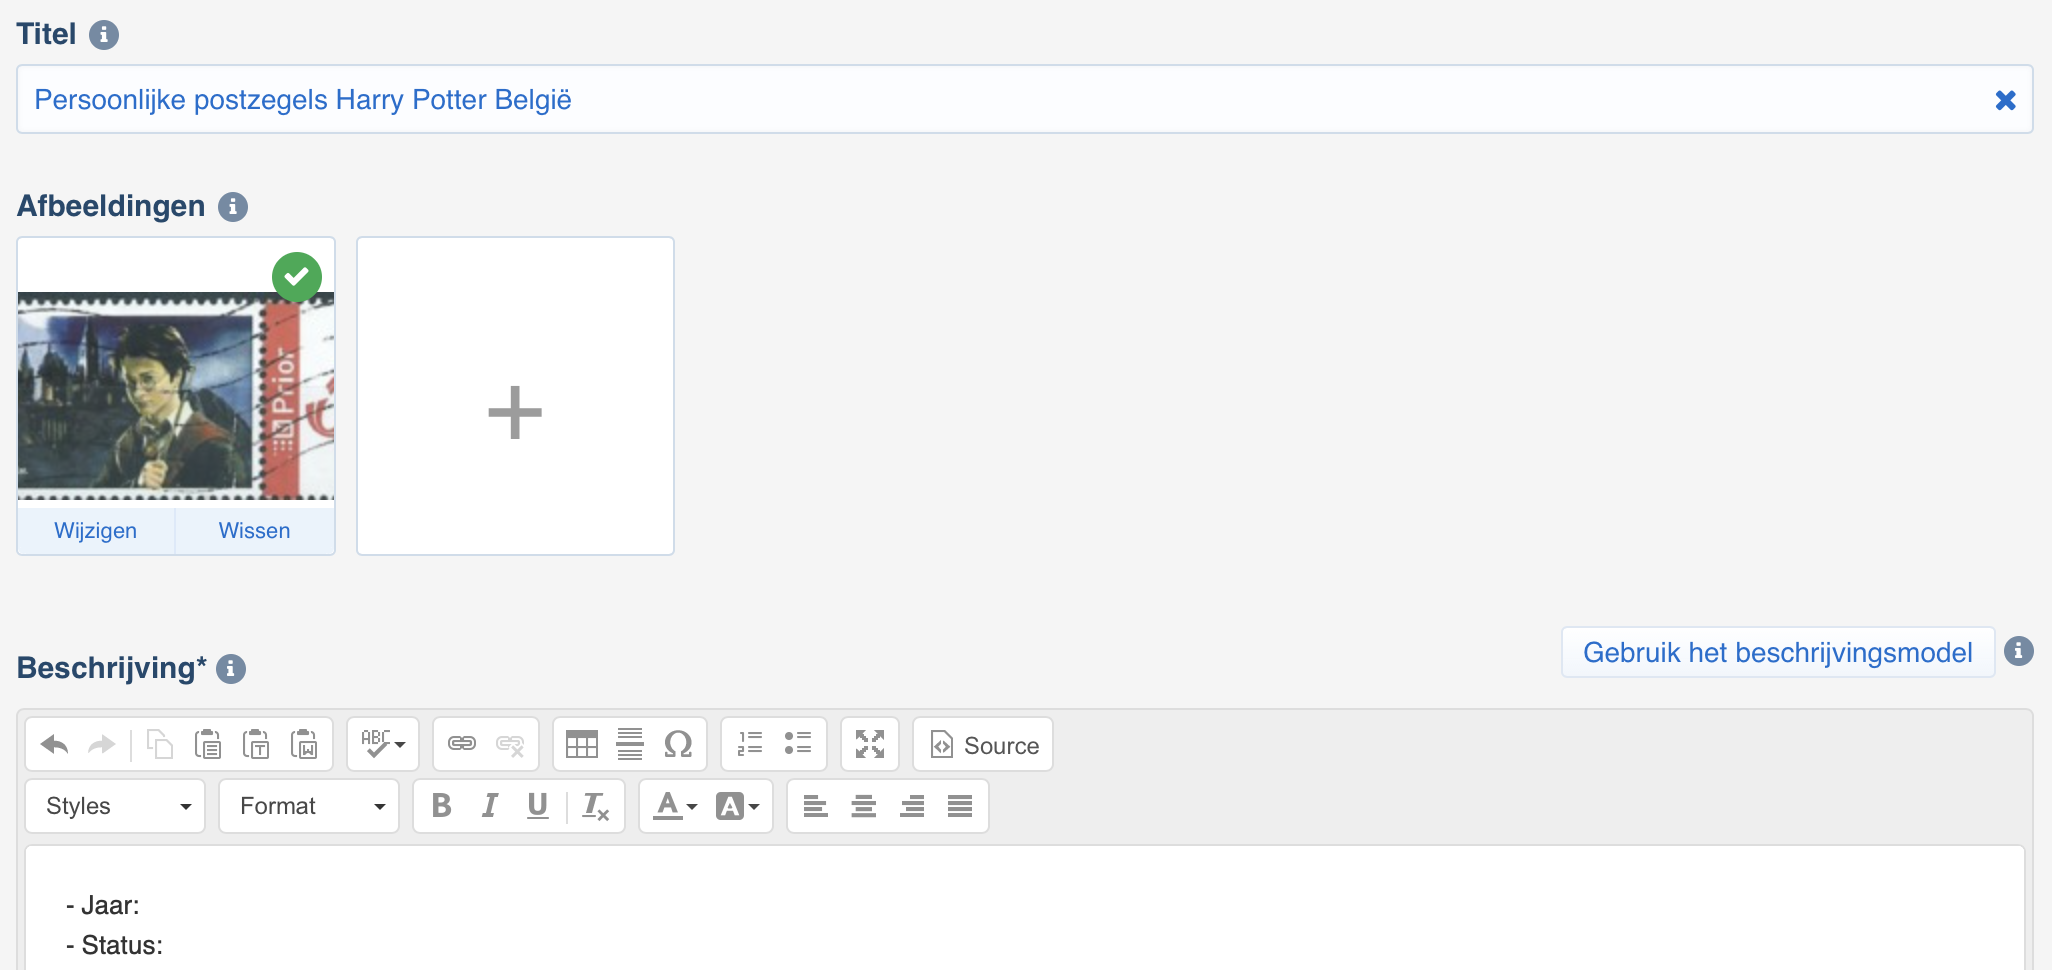
Task: Switch editor to Source view
Action: pos(983,744)
